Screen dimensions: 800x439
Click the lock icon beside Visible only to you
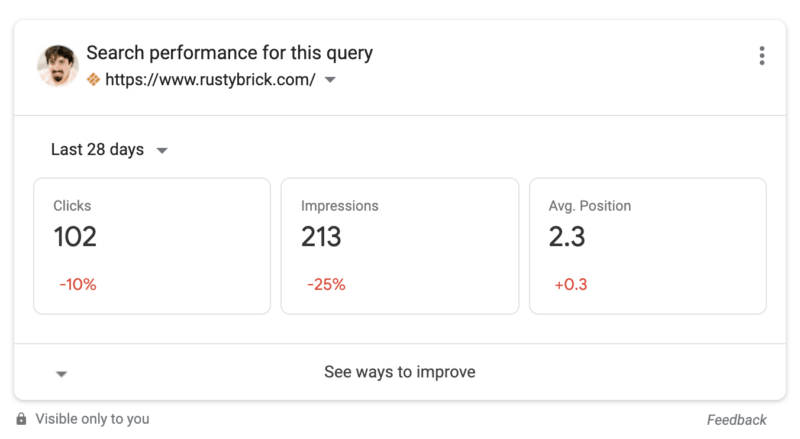(21, 419)
